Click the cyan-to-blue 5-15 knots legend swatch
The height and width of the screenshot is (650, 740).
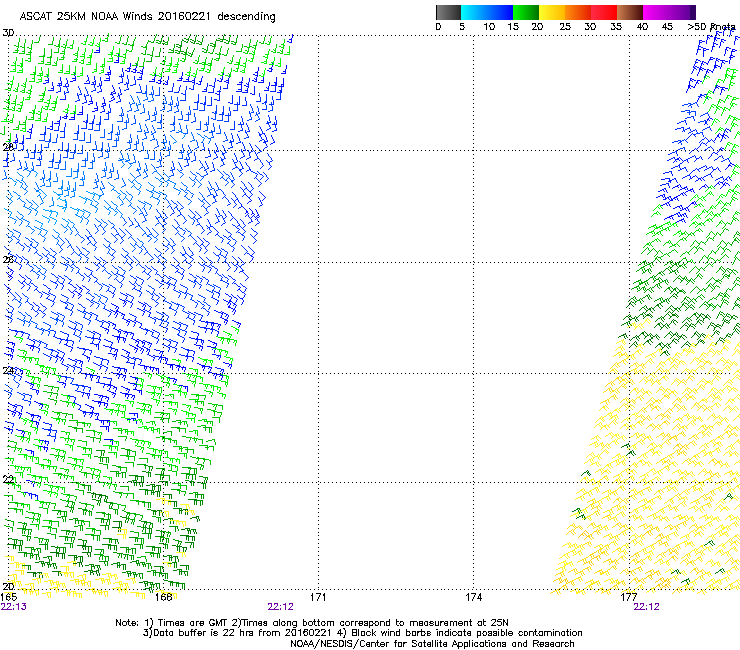487,12
